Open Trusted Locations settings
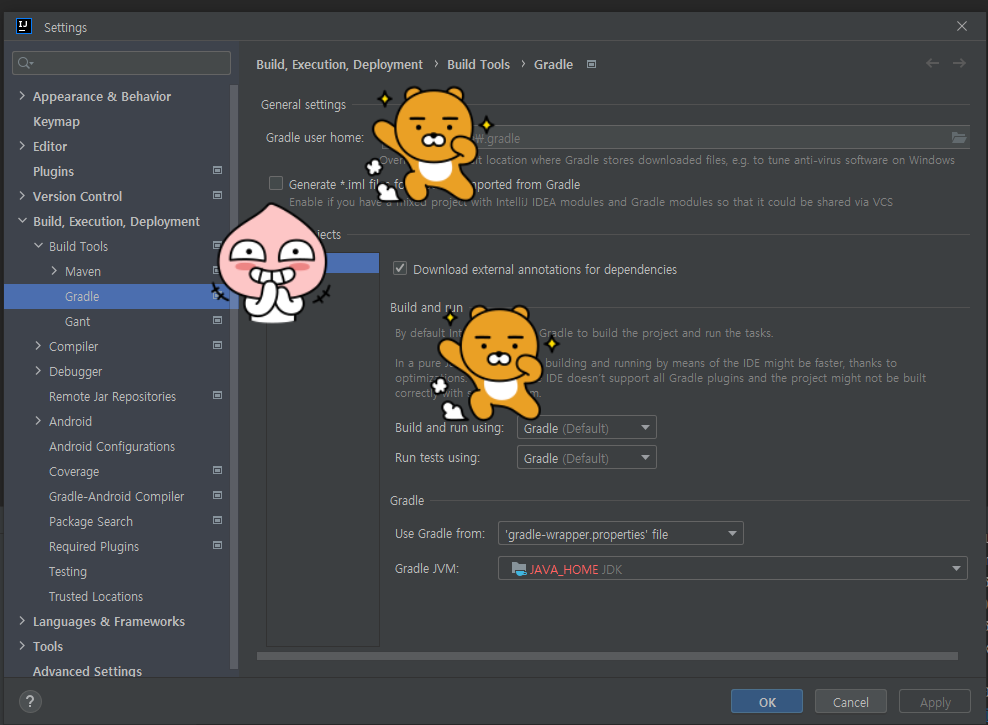Viewport: 988px width, 725px height. point(96,597)
